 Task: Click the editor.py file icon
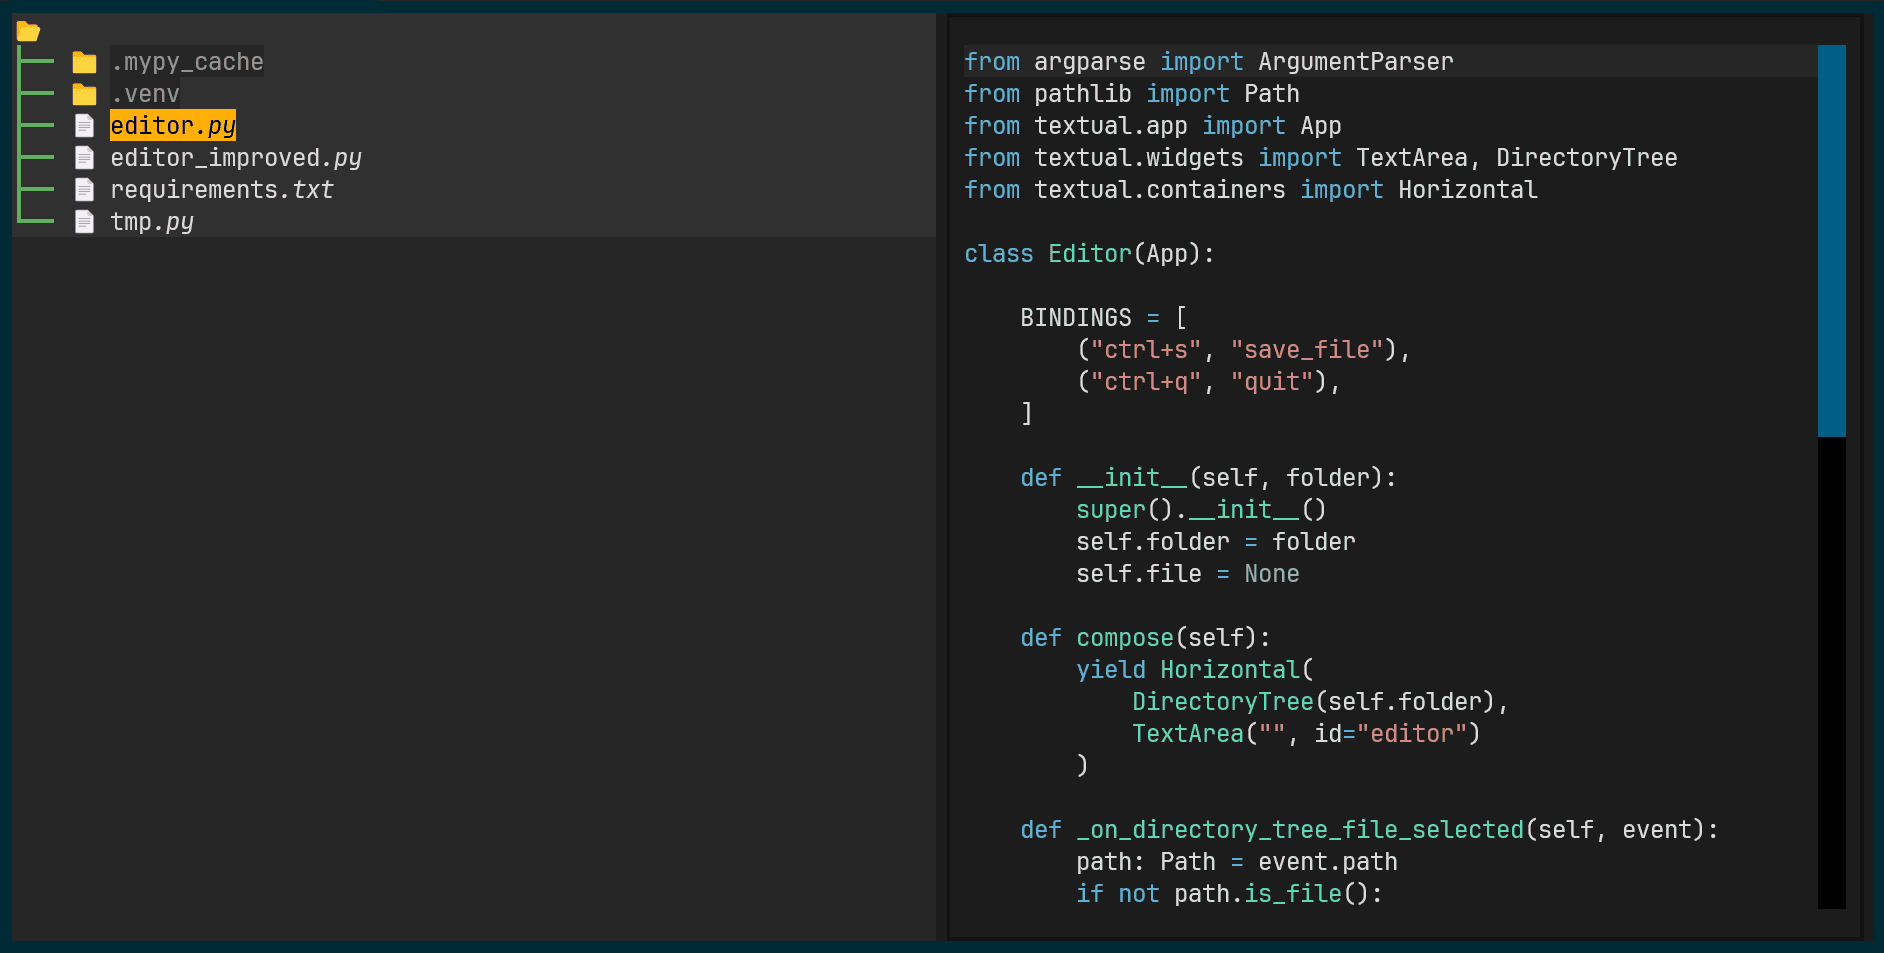pos(85,126)
